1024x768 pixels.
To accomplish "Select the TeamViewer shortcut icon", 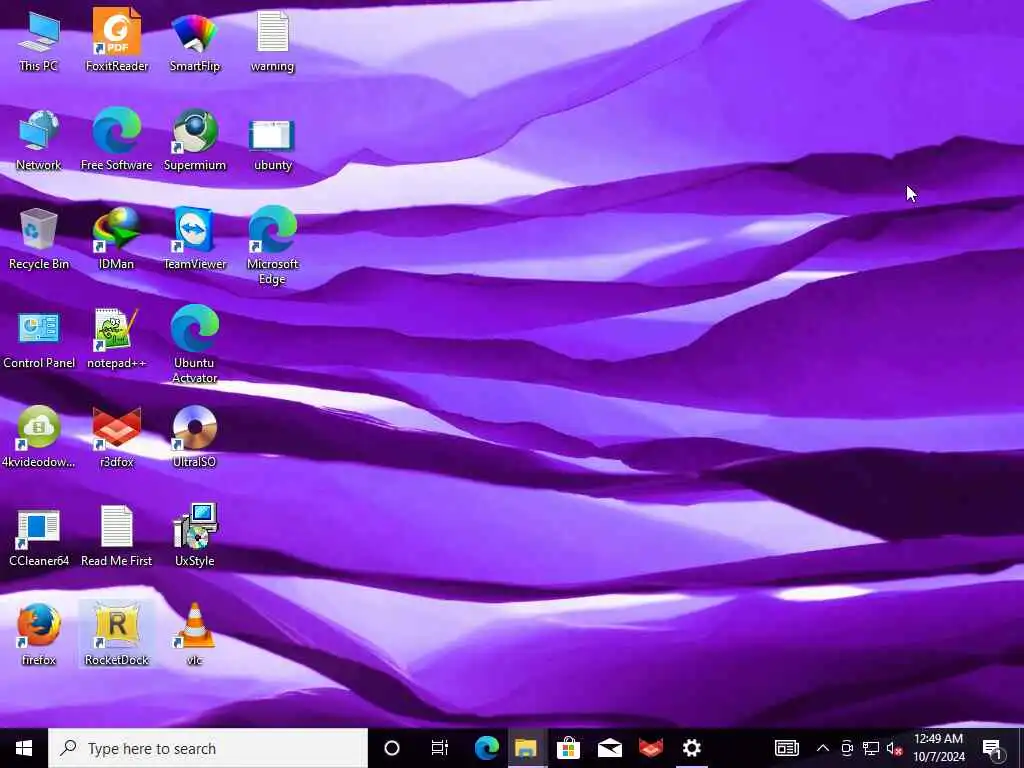I will [x=195, y=239].
